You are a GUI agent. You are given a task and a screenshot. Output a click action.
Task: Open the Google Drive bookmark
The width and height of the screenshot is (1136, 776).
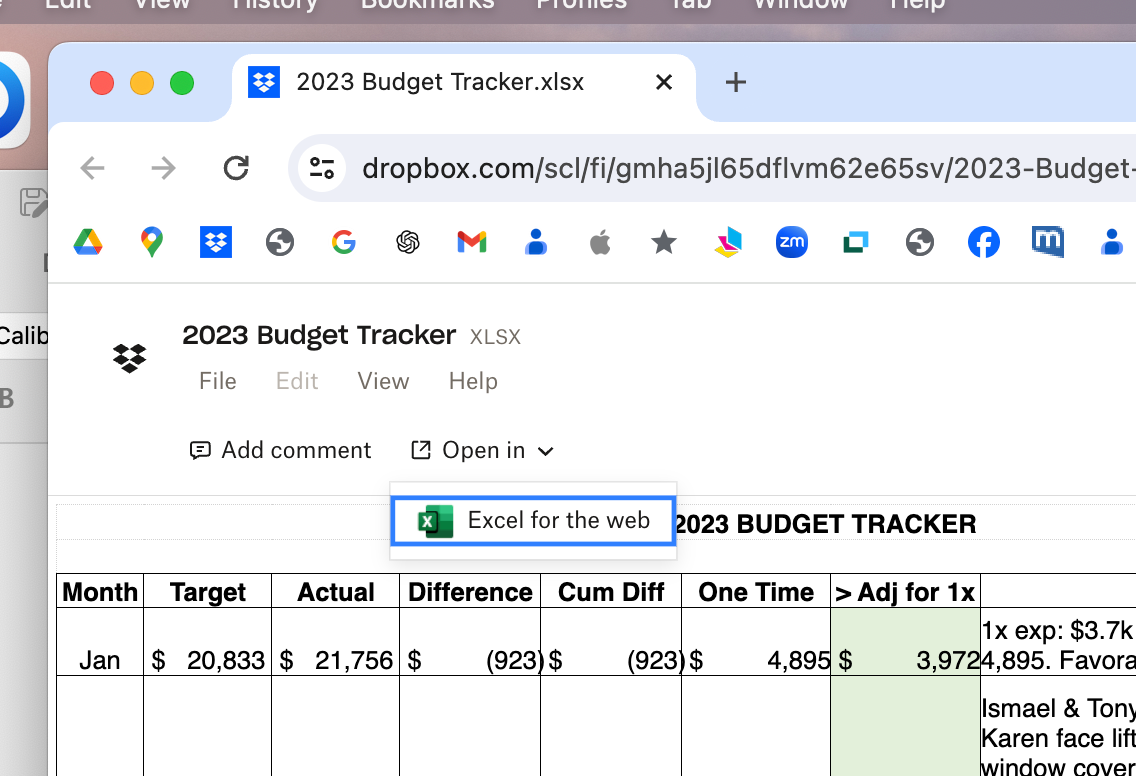pyautogui.click(x=88, y=242)
